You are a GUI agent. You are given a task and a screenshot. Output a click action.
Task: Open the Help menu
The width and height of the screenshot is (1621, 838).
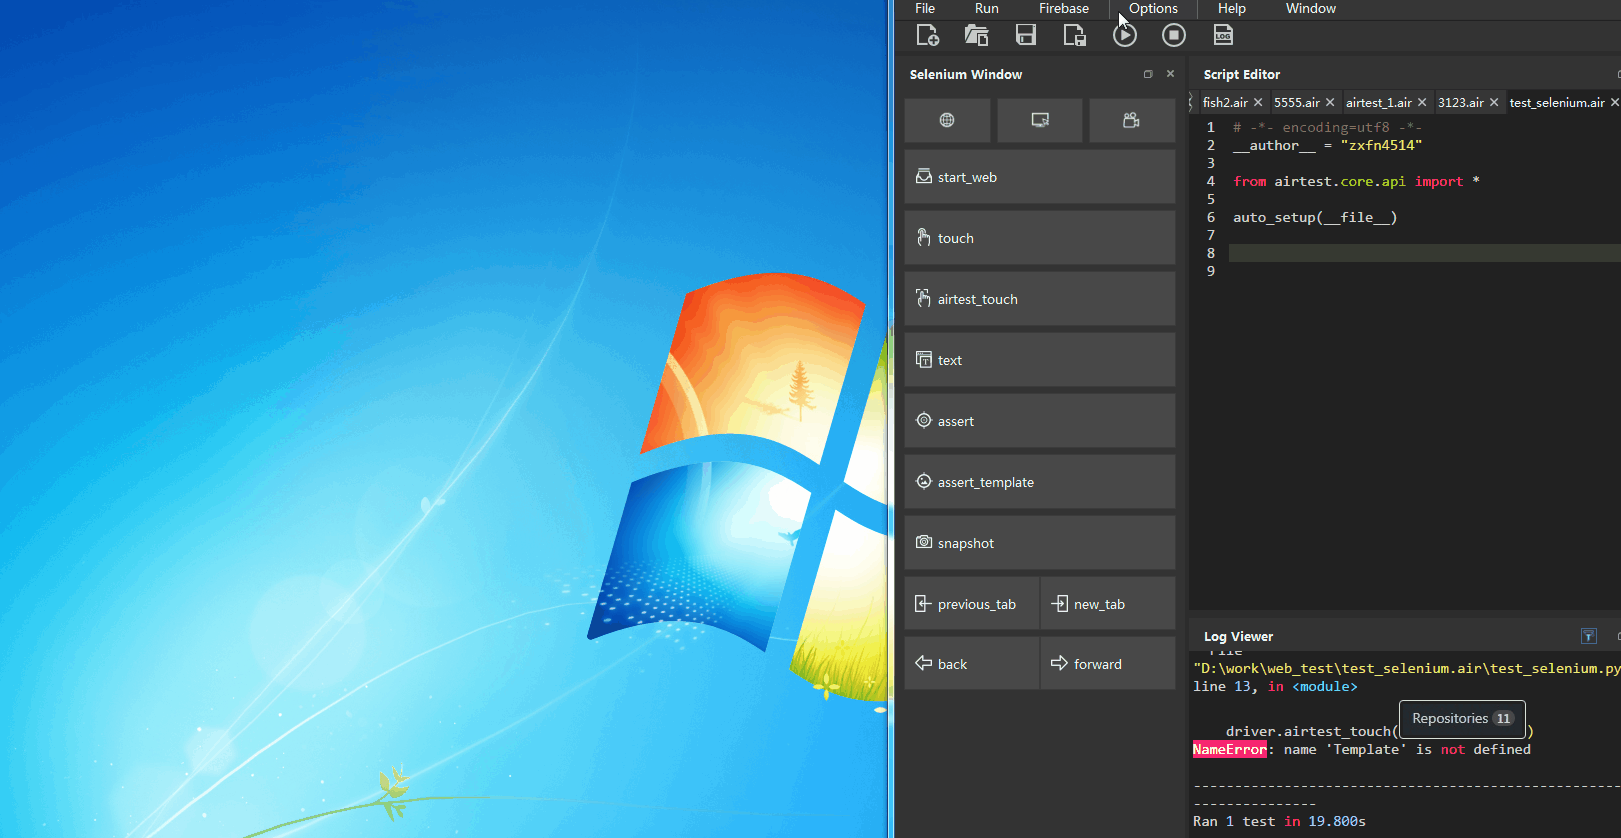pos(1232,8)
